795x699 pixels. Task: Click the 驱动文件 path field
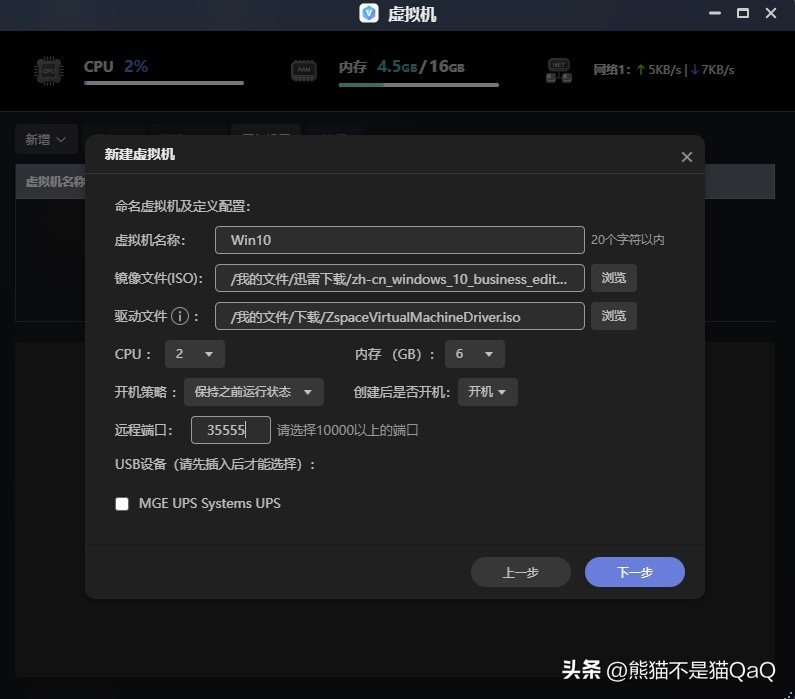pos(400,316)
